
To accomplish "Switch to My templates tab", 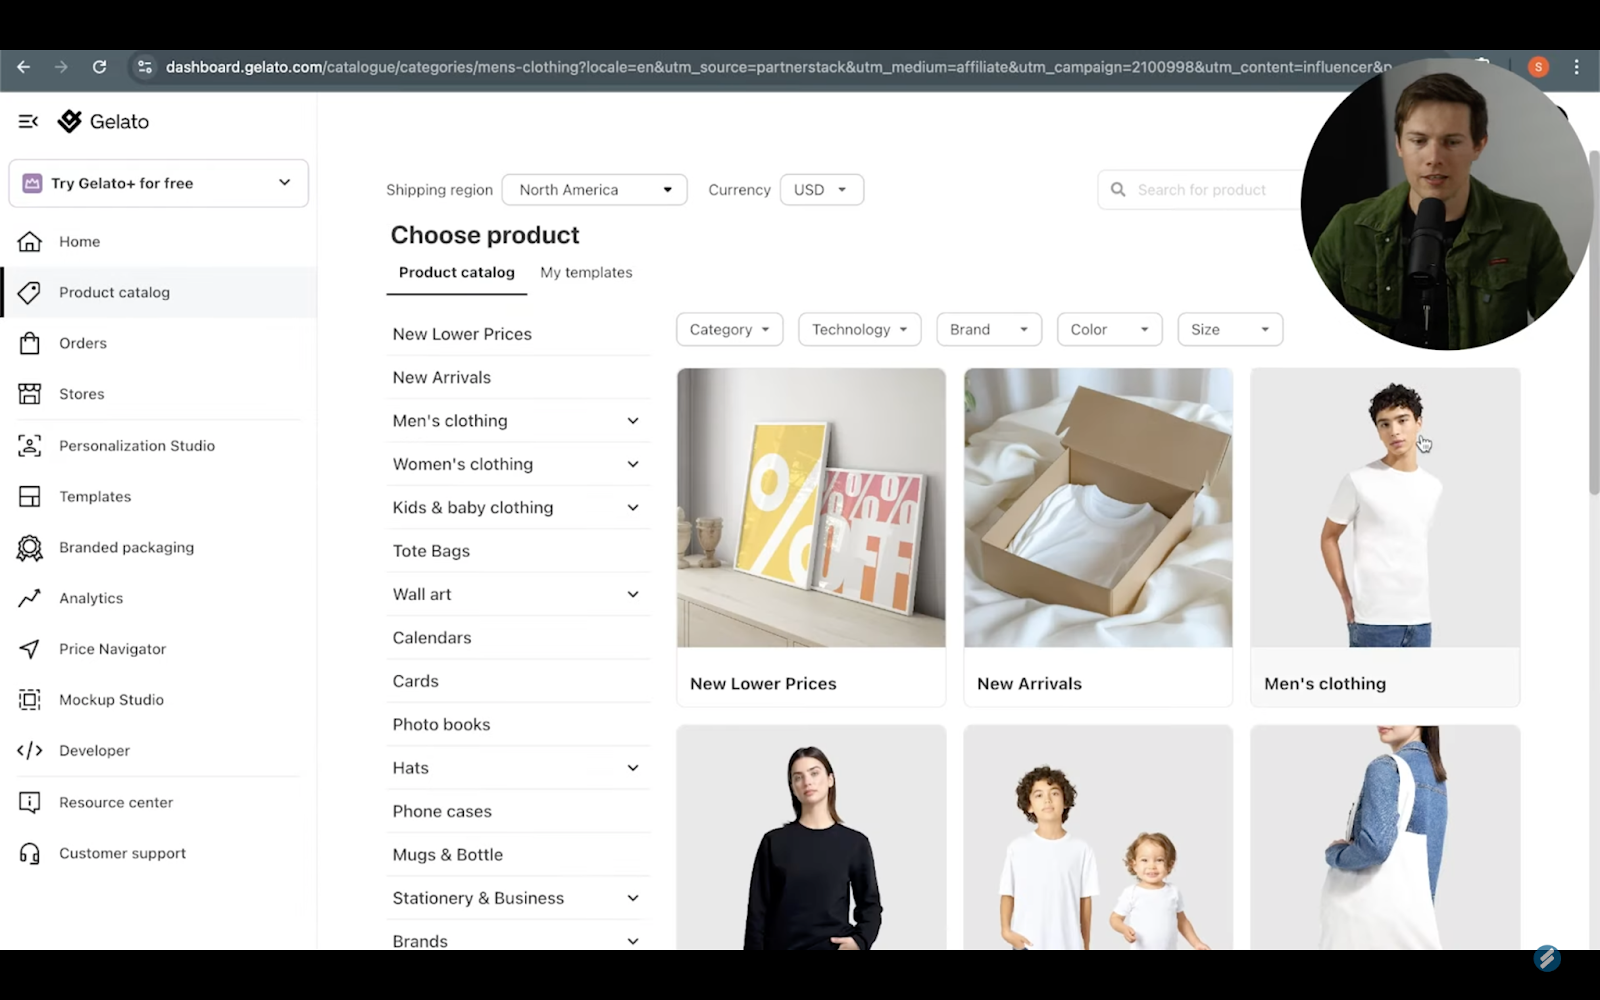I will coord(586,272).
